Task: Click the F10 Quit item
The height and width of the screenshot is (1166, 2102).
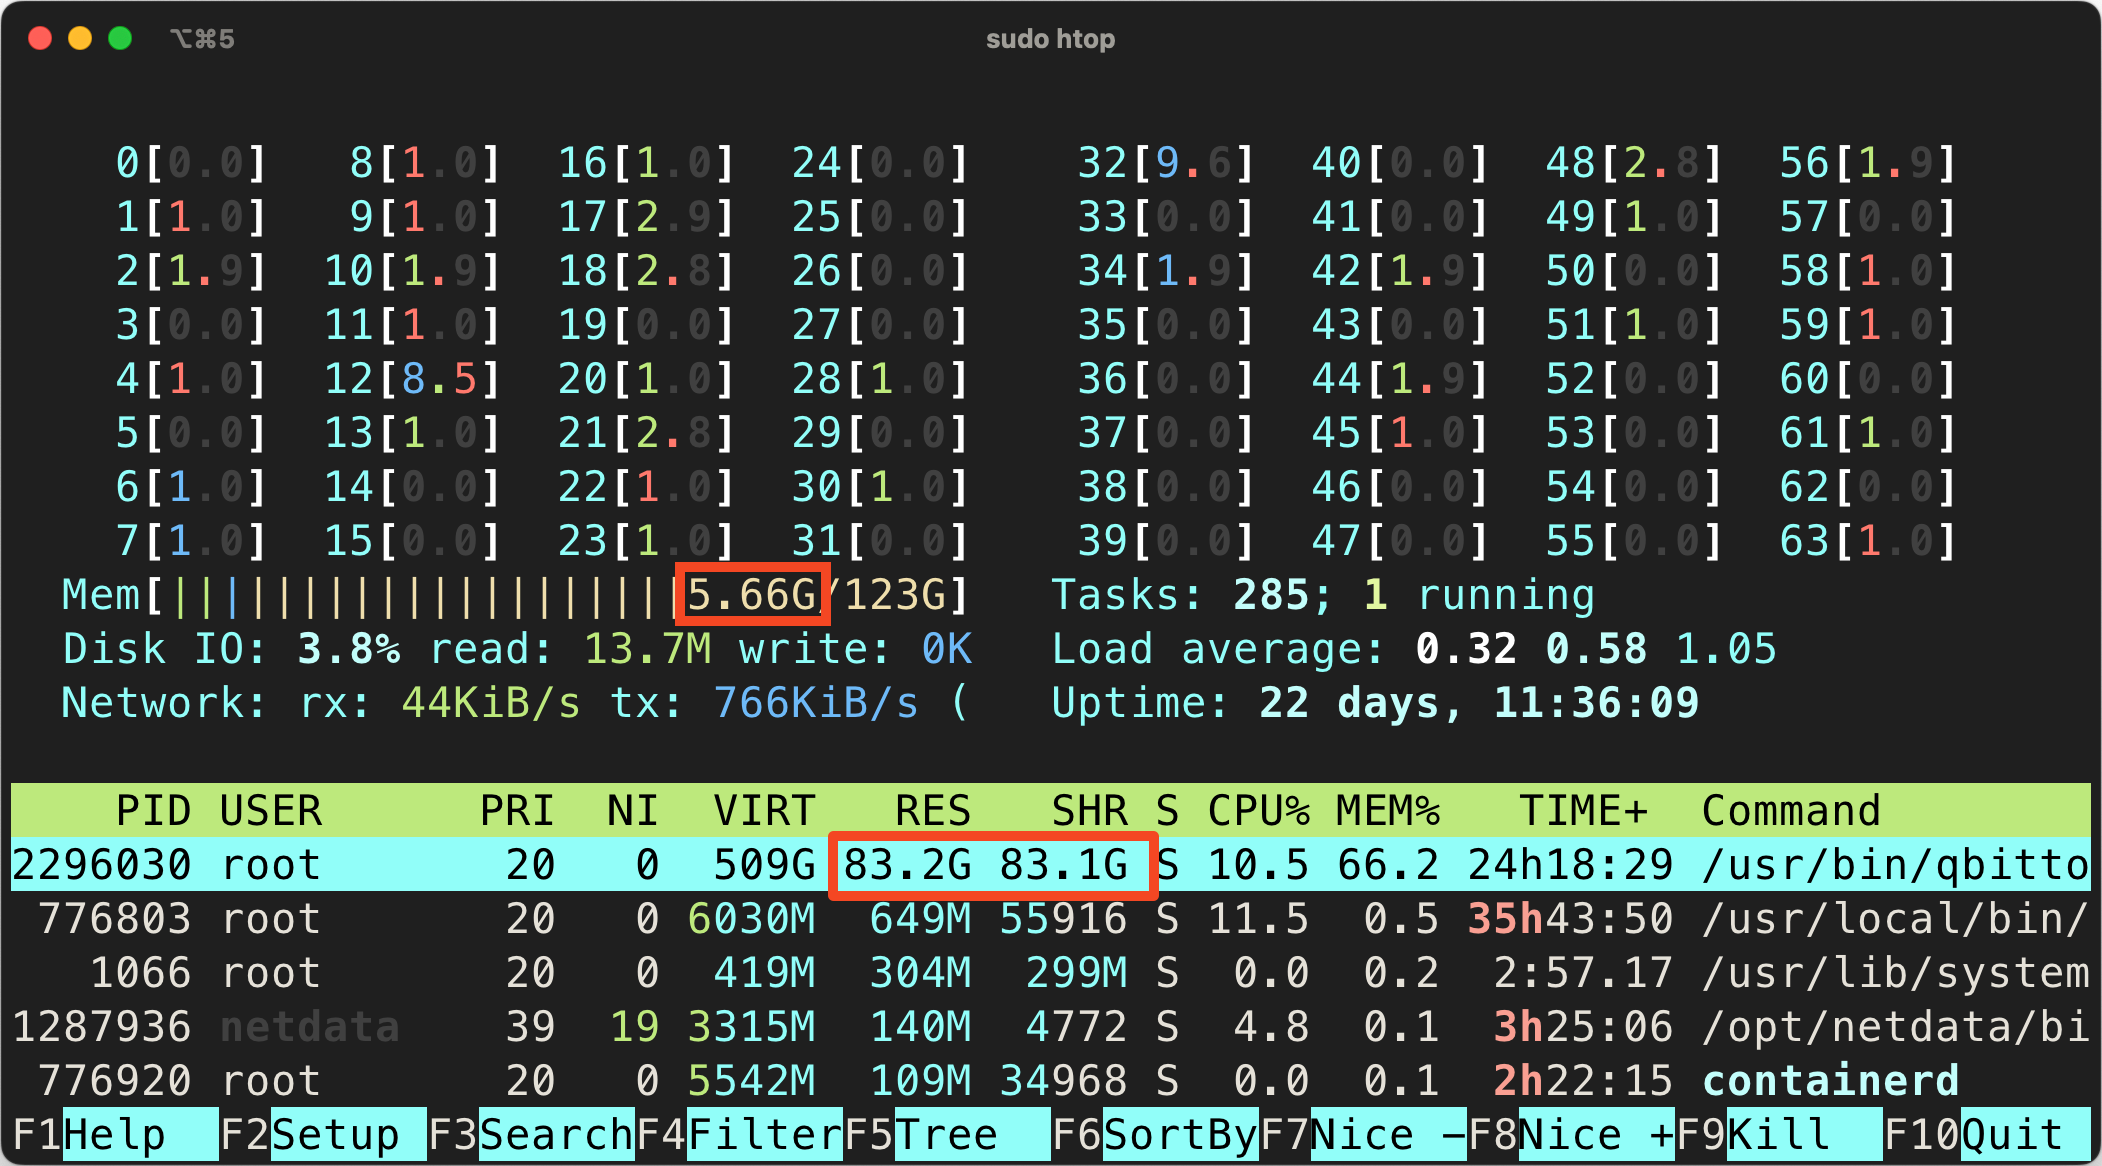Action: click(x=1987, y=1135)
